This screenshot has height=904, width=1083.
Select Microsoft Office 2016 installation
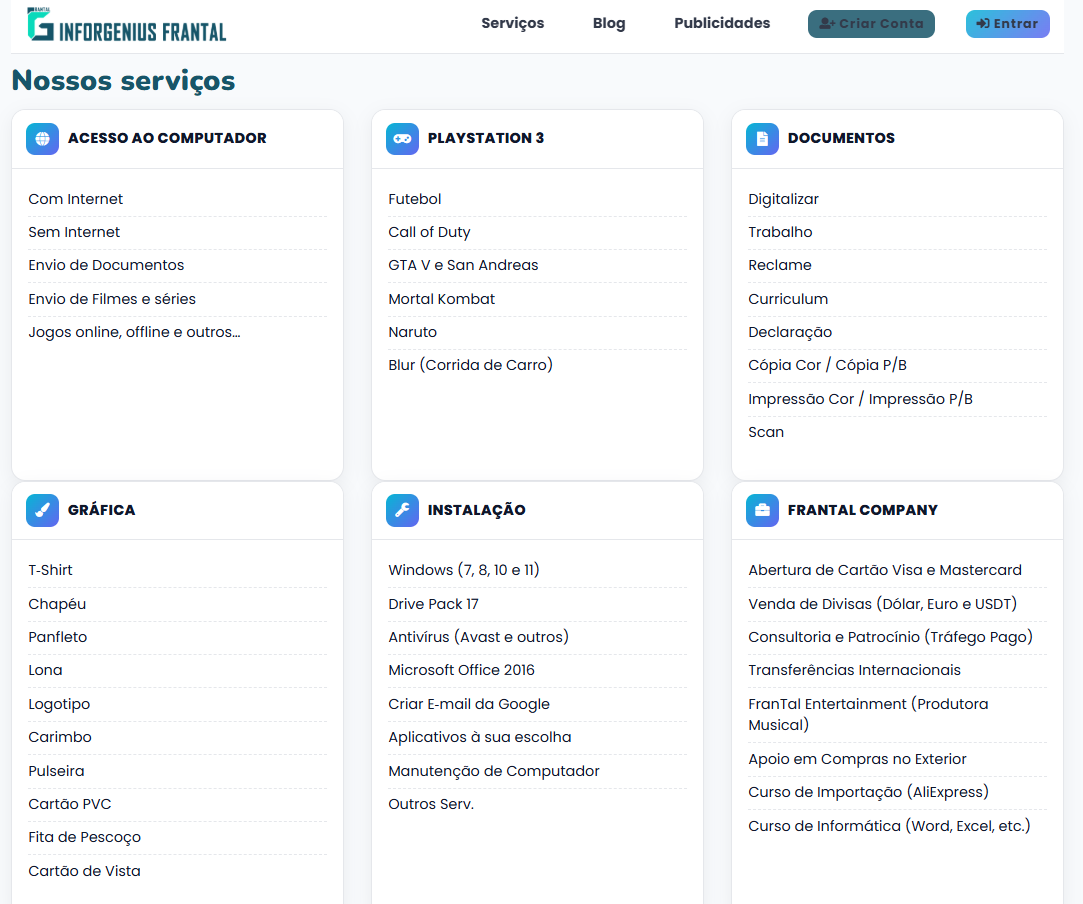coord(461,670)
